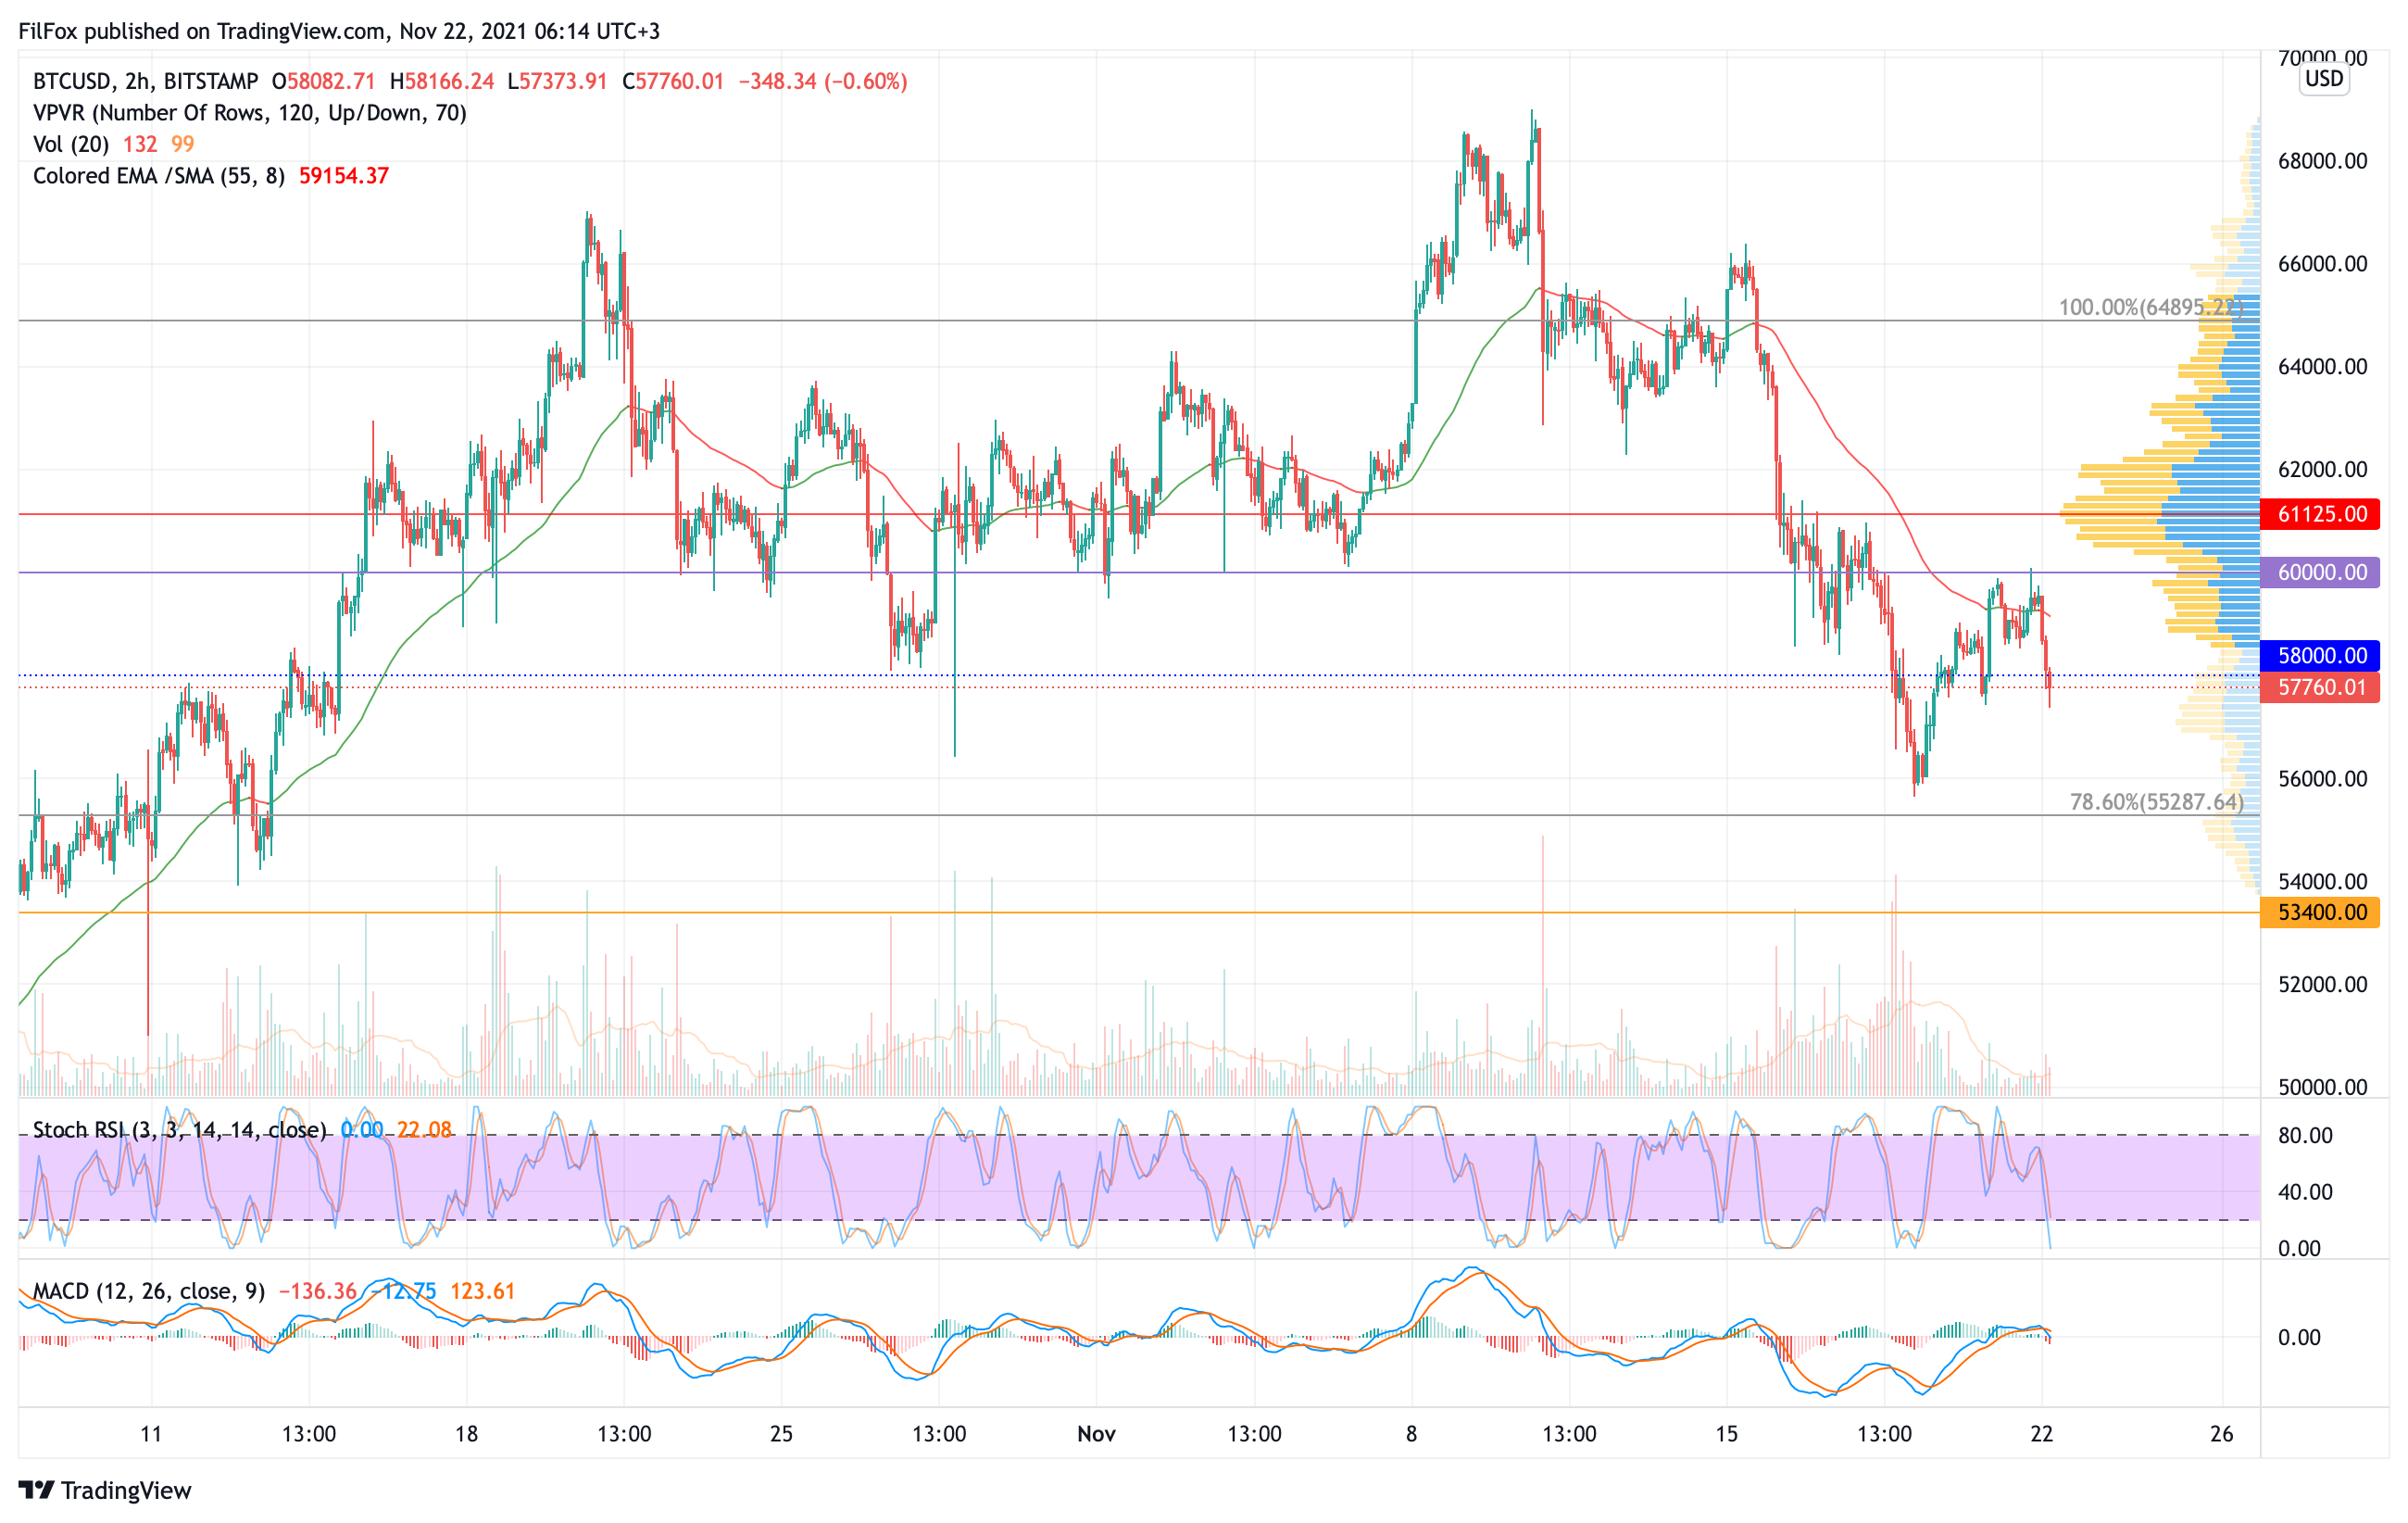Viewport: 2408px width, 1523px height.
Task: Click the red 61125.00 price label
Action: (x=2320, y=514)
